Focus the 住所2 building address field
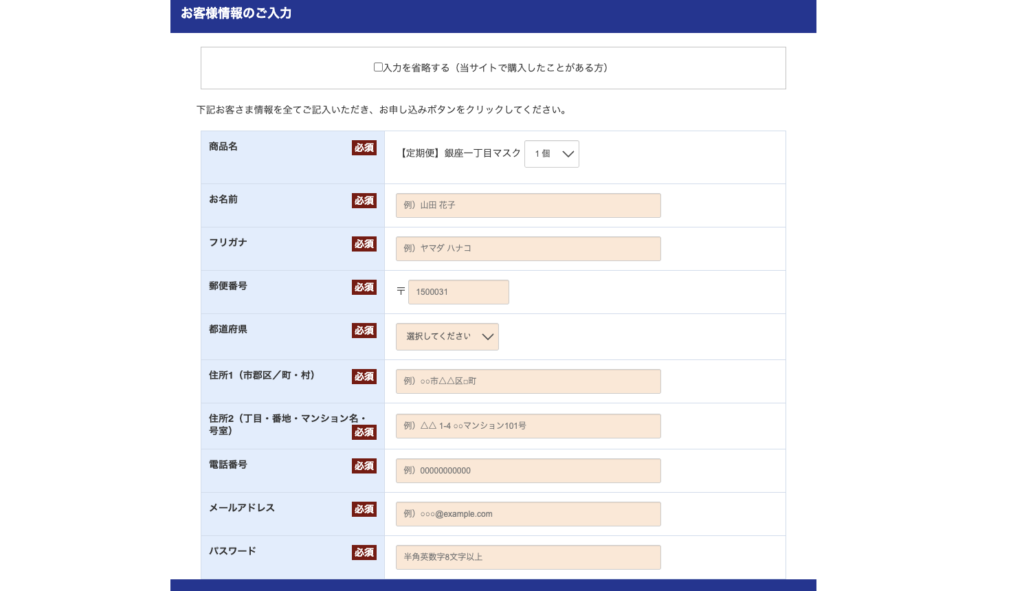This screenshot has height=591, width=1024. tap(528, 426)
